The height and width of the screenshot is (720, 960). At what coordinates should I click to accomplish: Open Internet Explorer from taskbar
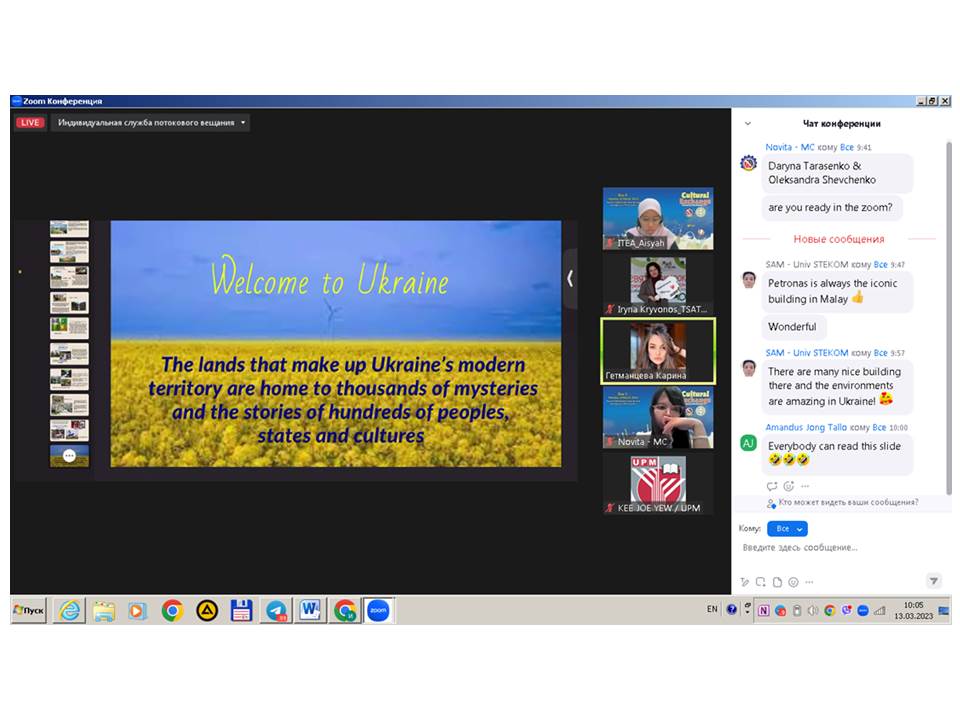tap(69, 610)
